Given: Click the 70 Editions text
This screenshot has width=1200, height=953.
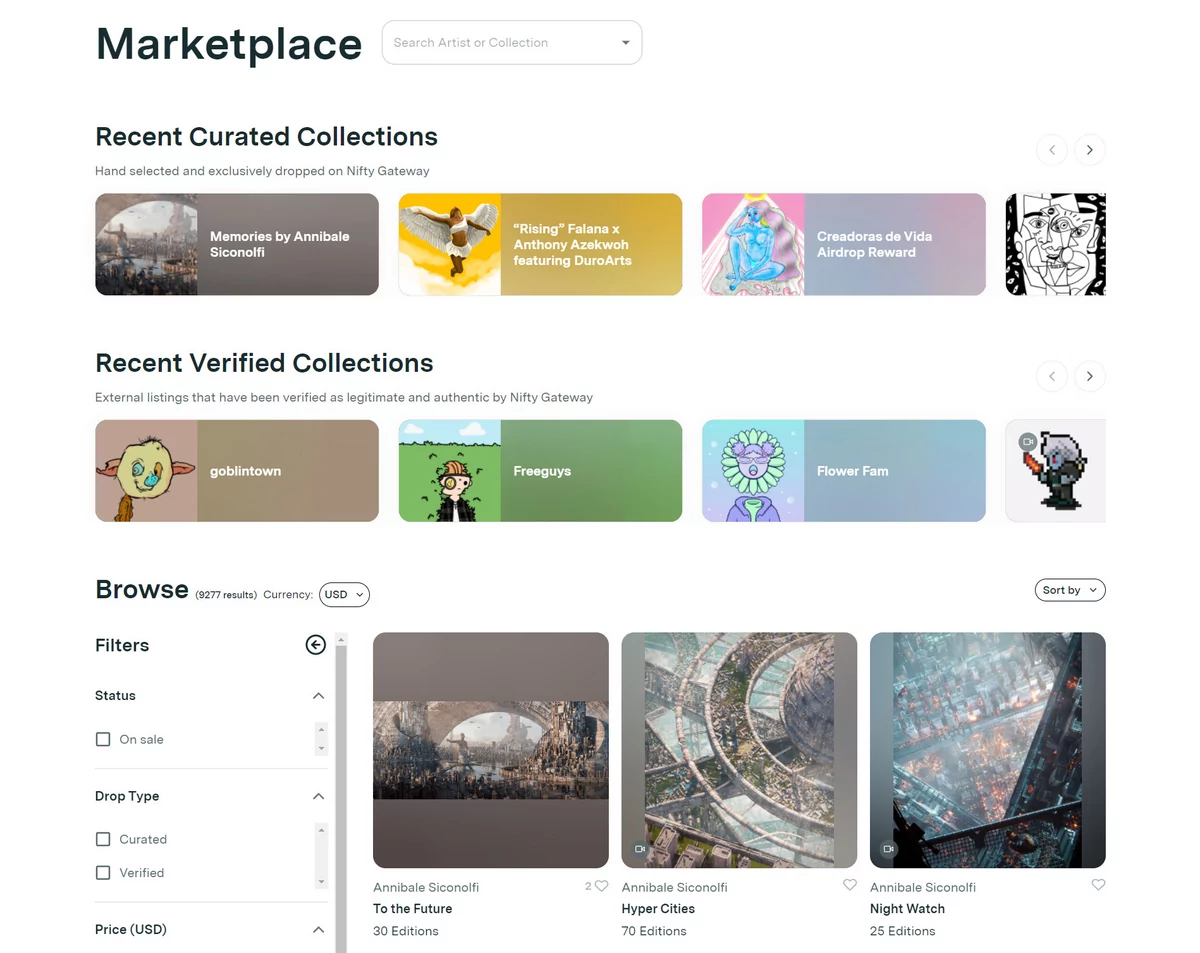Looking at the screenshot, I should tap(654, 931).
